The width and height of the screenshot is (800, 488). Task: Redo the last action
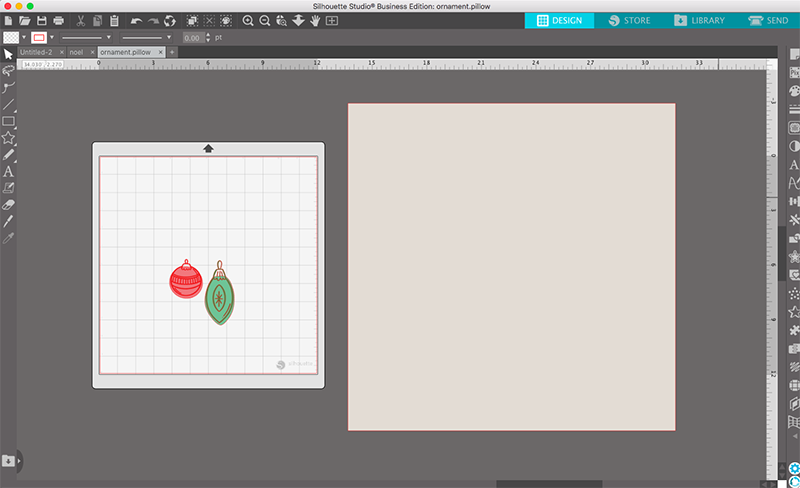coord(153,21)
